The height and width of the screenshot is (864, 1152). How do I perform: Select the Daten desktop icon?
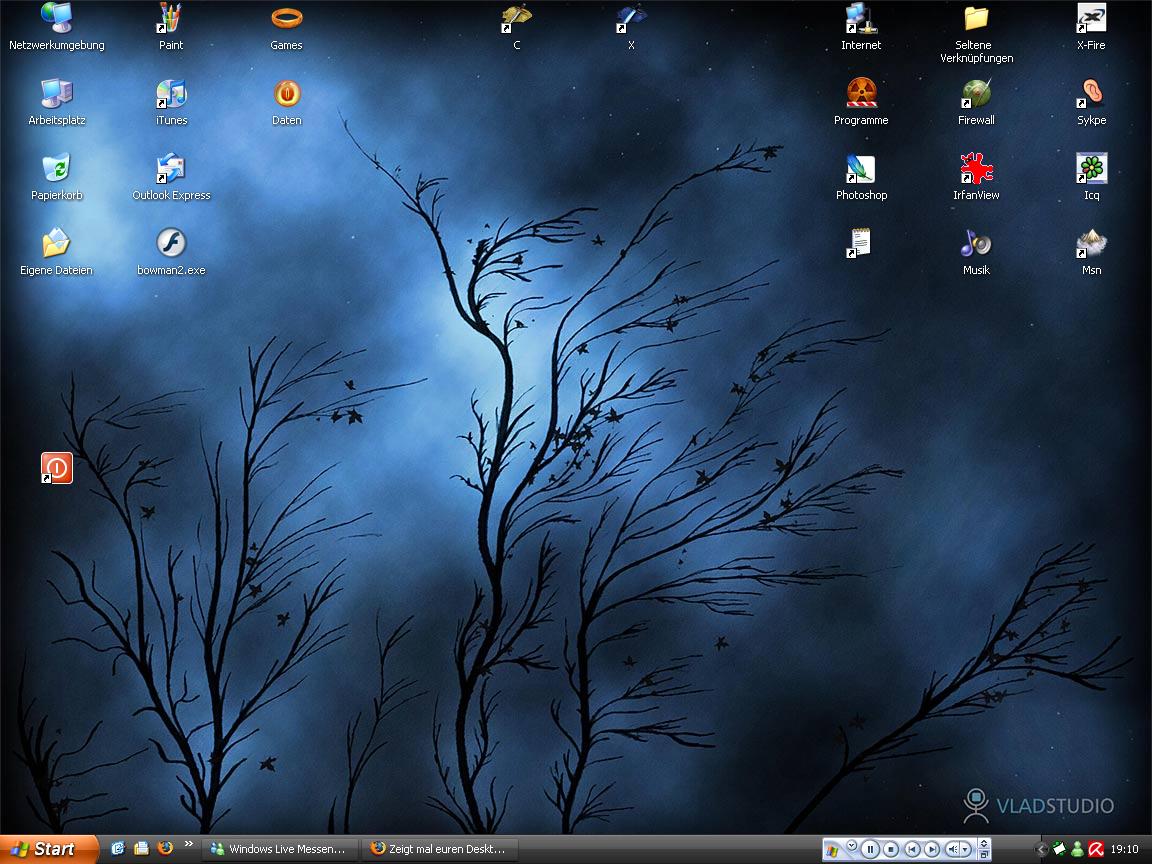287,102
